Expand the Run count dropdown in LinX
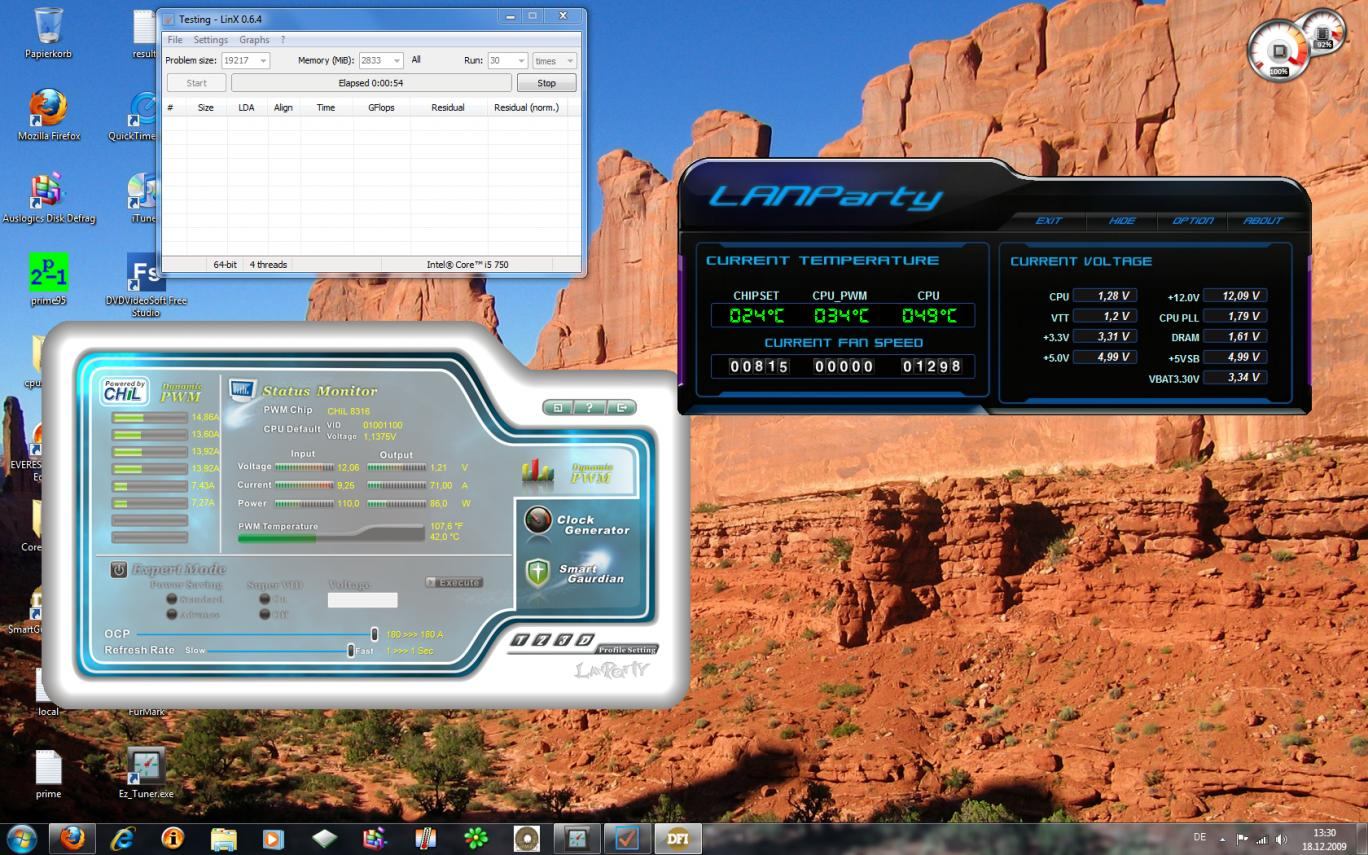The height and width of the screenshot is (855, 1368). [521, 61]
